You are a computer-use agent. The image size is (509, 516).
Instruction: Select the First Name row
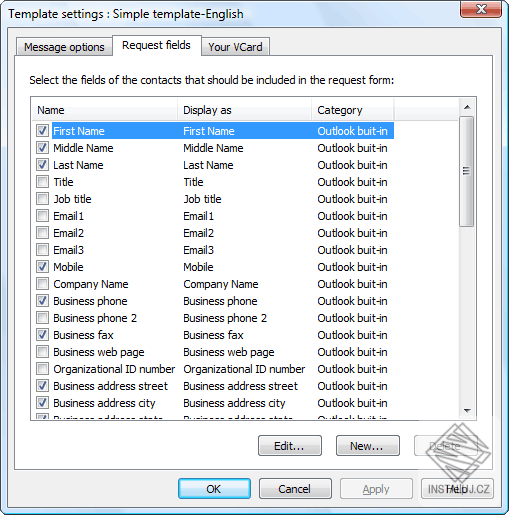(x=223, y=131)
